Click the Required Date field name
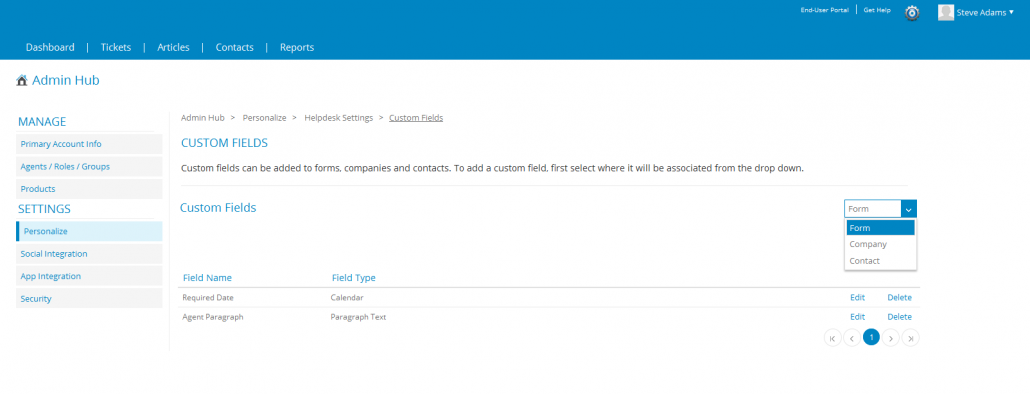Image resolution: width=1030 pixels, height=394 pixels. click(208, 297)
